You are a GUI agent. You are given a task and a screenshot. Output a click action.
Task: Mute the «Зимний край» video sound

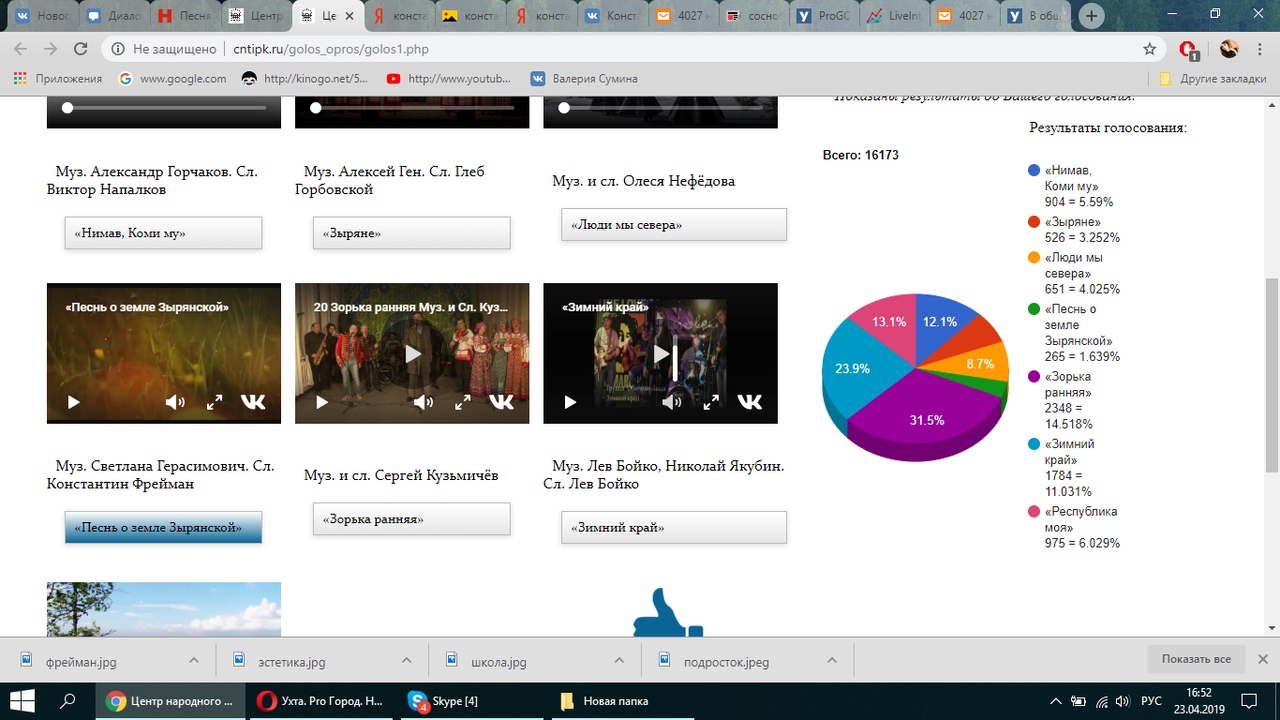(672, 402)
